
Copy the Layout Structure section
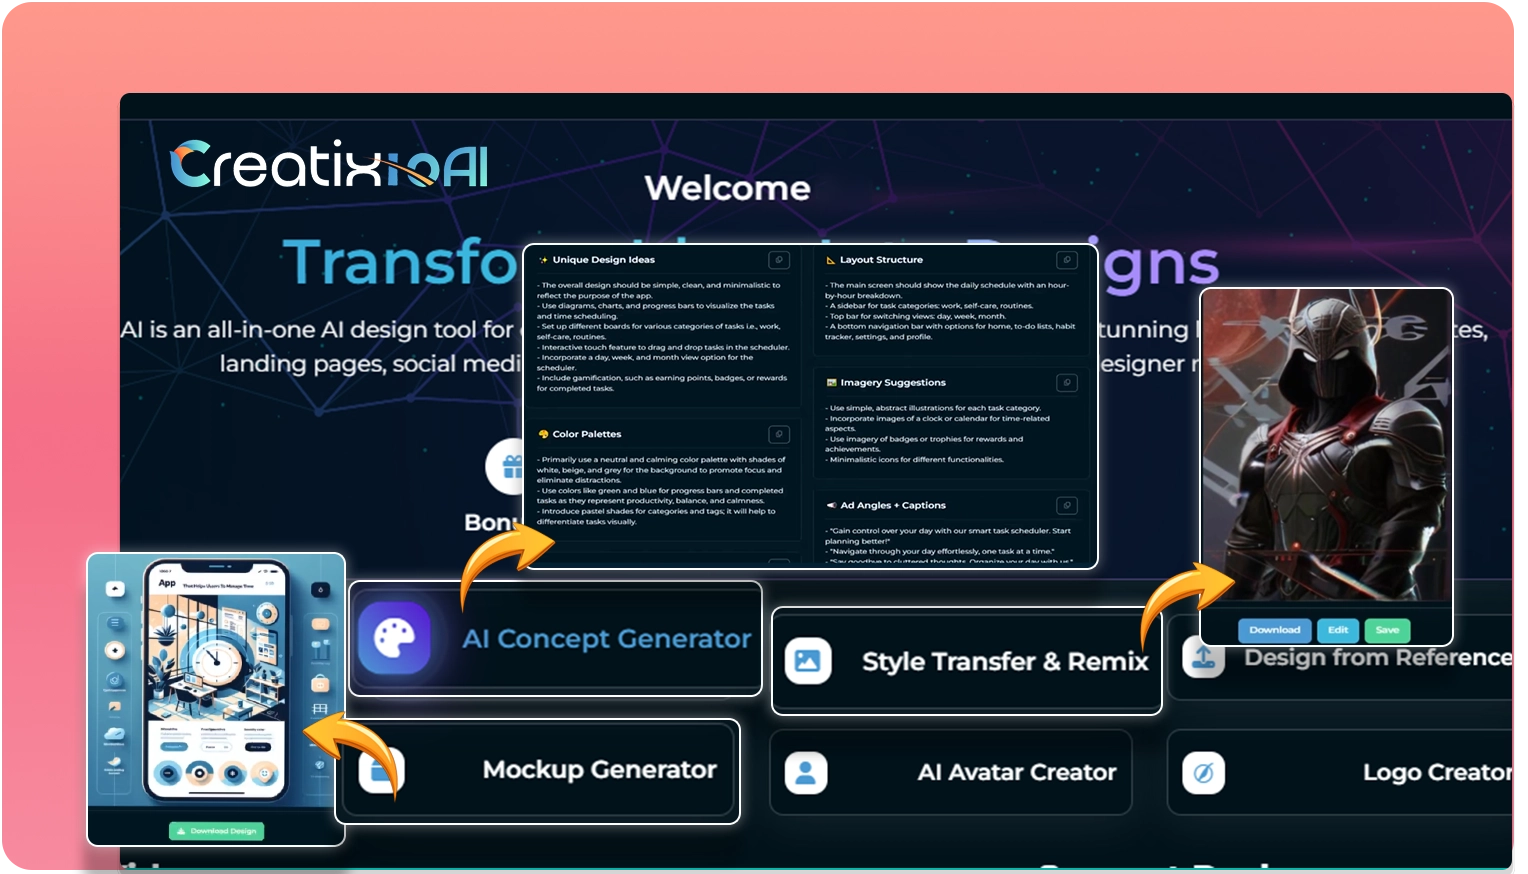point(1067,260)
